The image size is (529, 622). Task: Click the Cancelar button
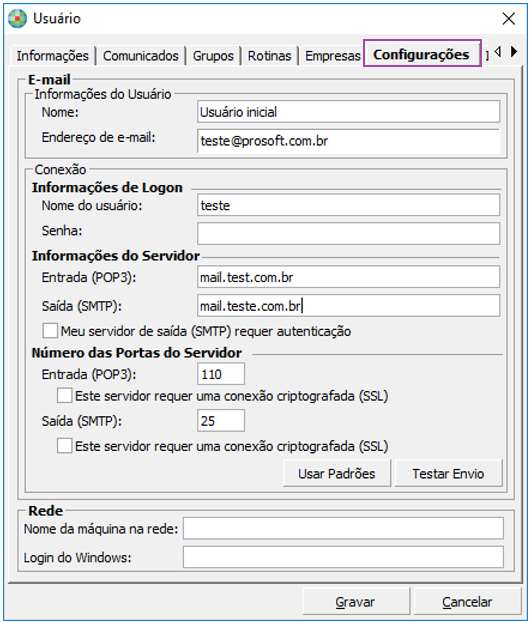coord(467,602)
